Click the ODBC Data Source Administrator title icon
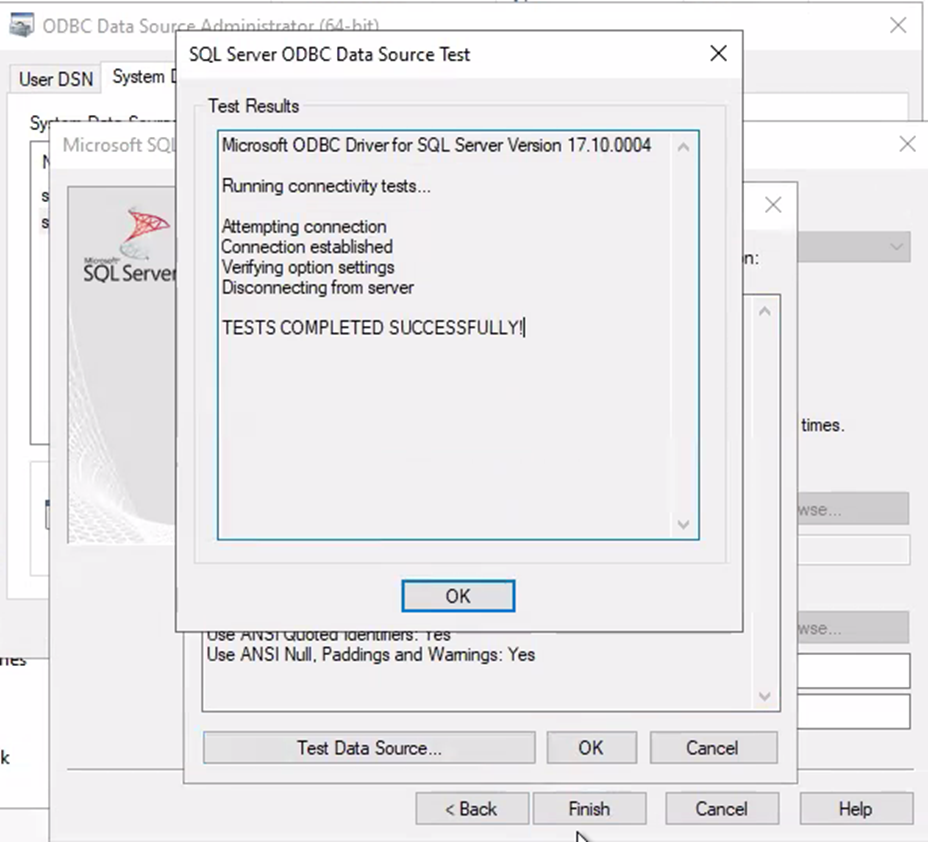928x842 pixels. 22,25
